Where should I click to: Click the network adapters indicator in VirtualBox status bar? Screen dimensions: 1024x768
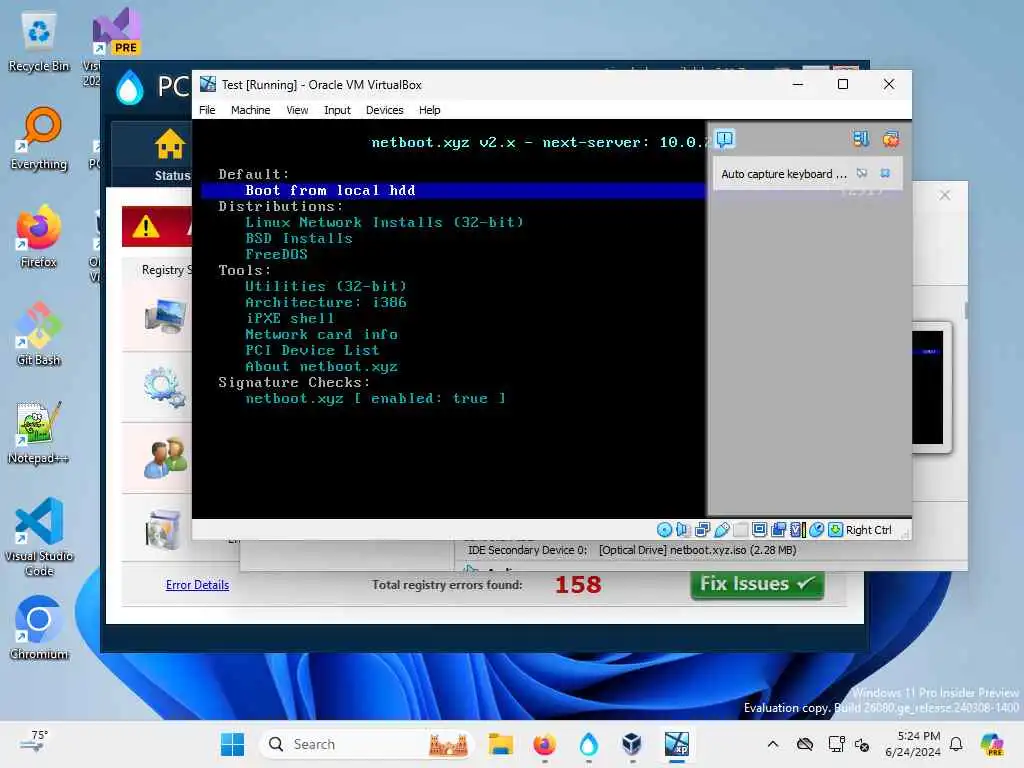pyautogui.click(x=702, y=530)
